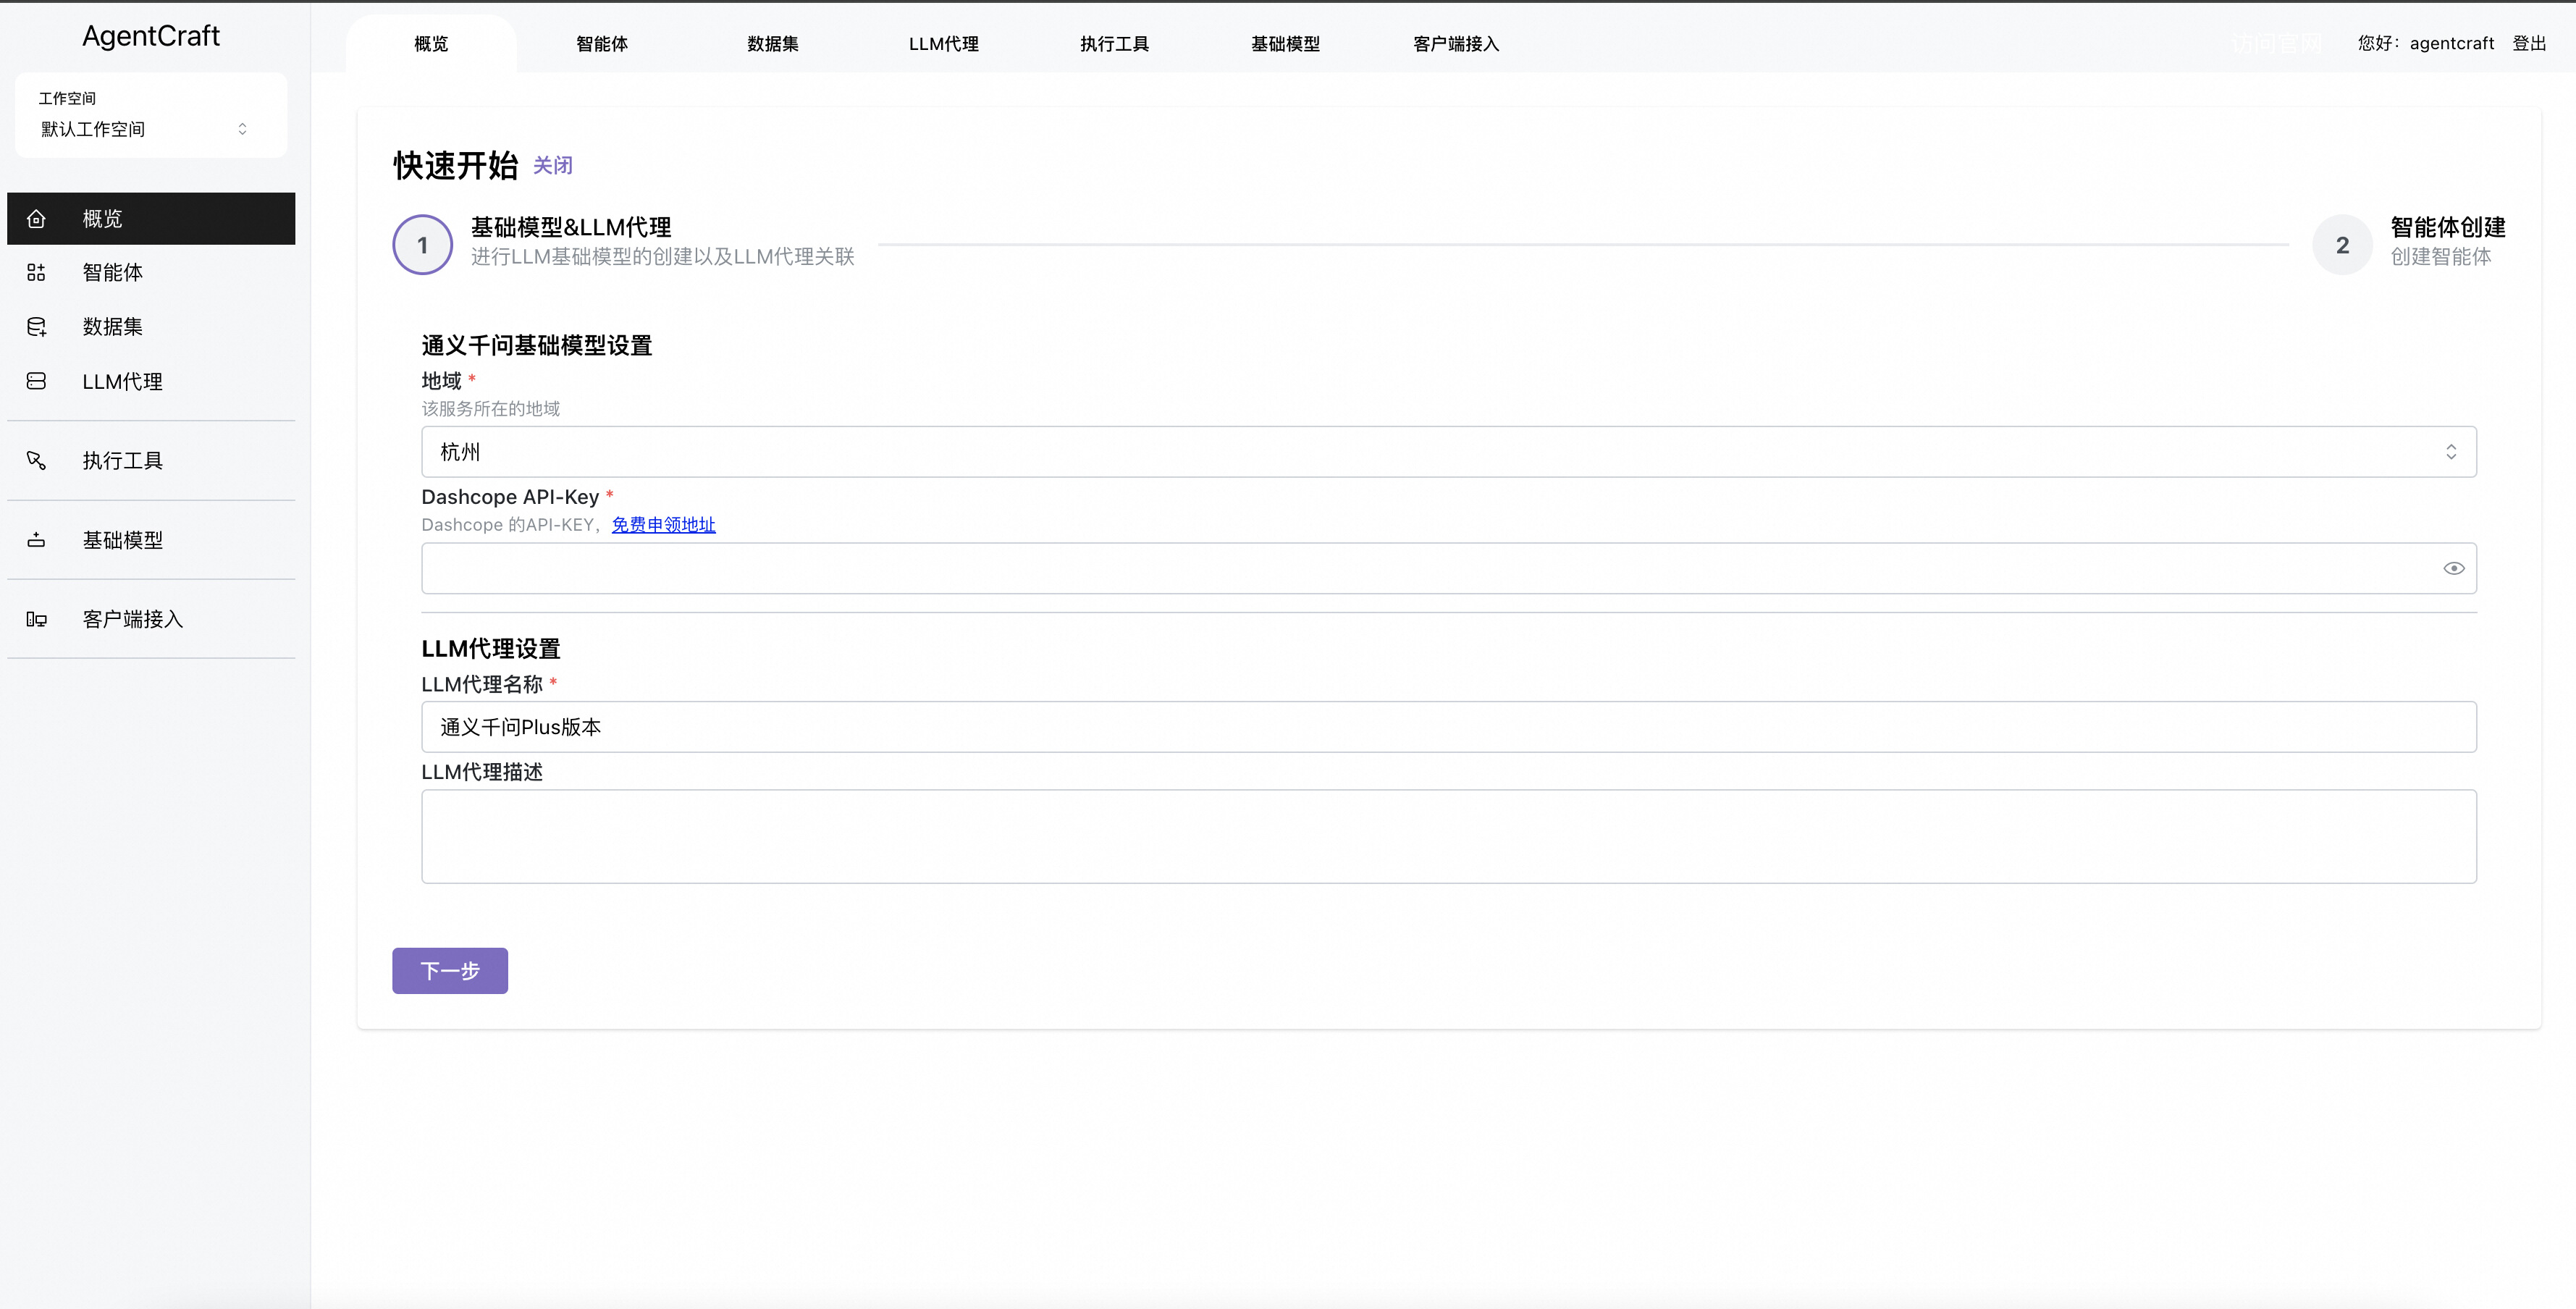Open the 地域 dropdown showing 杭州

pyautogui.click(x=1448, y=452)
